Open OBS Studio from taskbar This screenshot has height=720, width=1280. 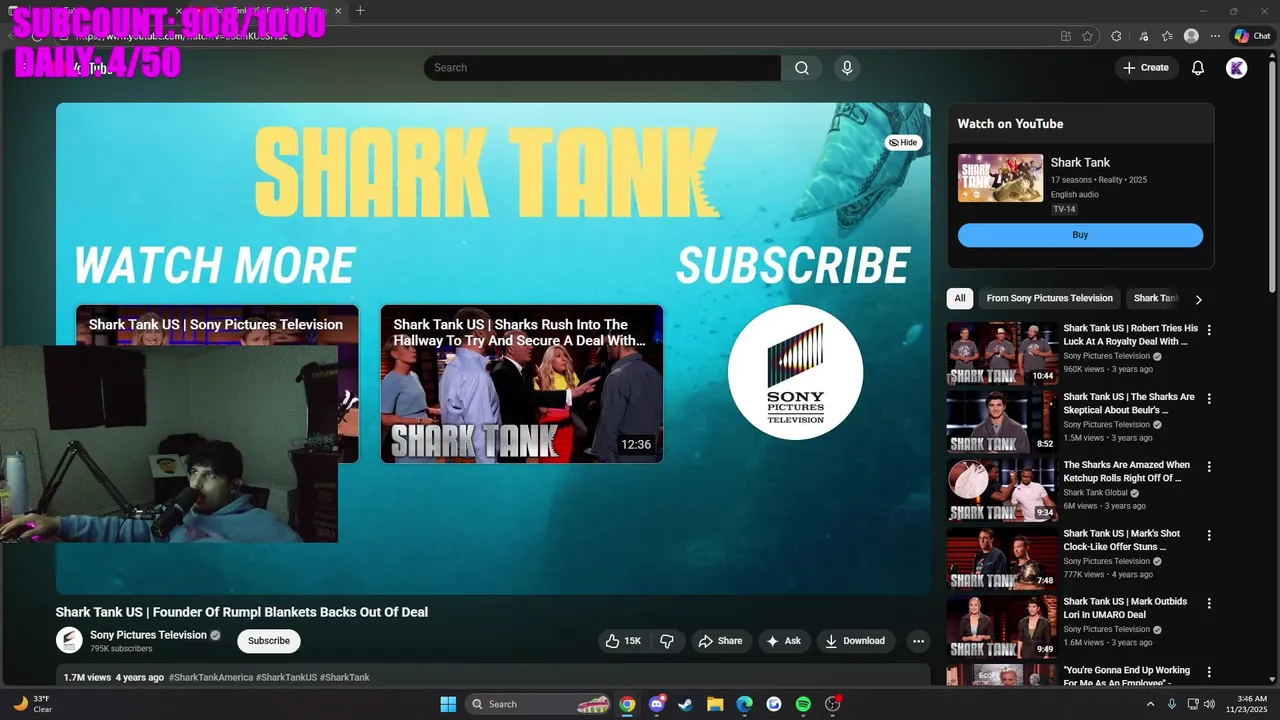click(832, 704)
